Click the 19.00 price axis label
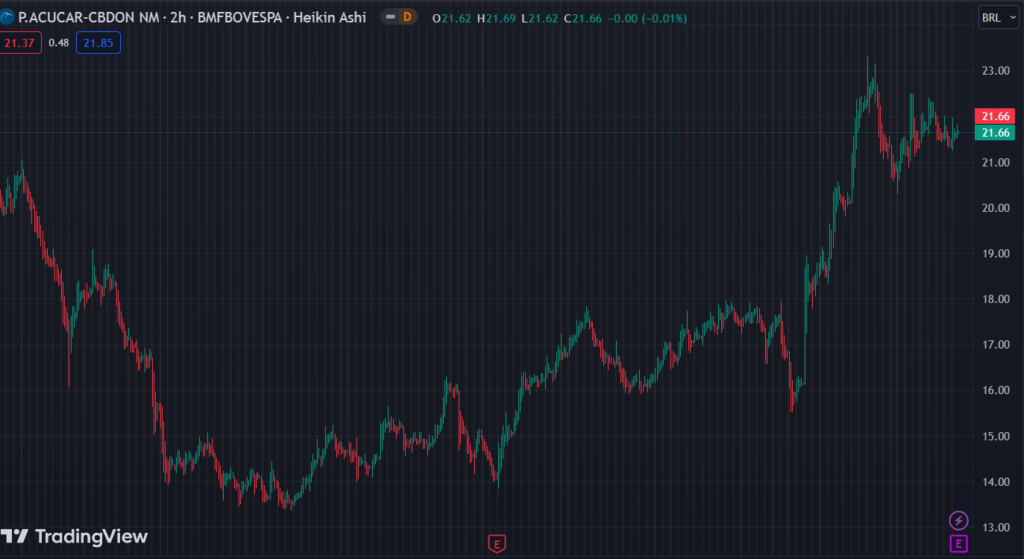 pyautogui.click(x=995, y=253)
